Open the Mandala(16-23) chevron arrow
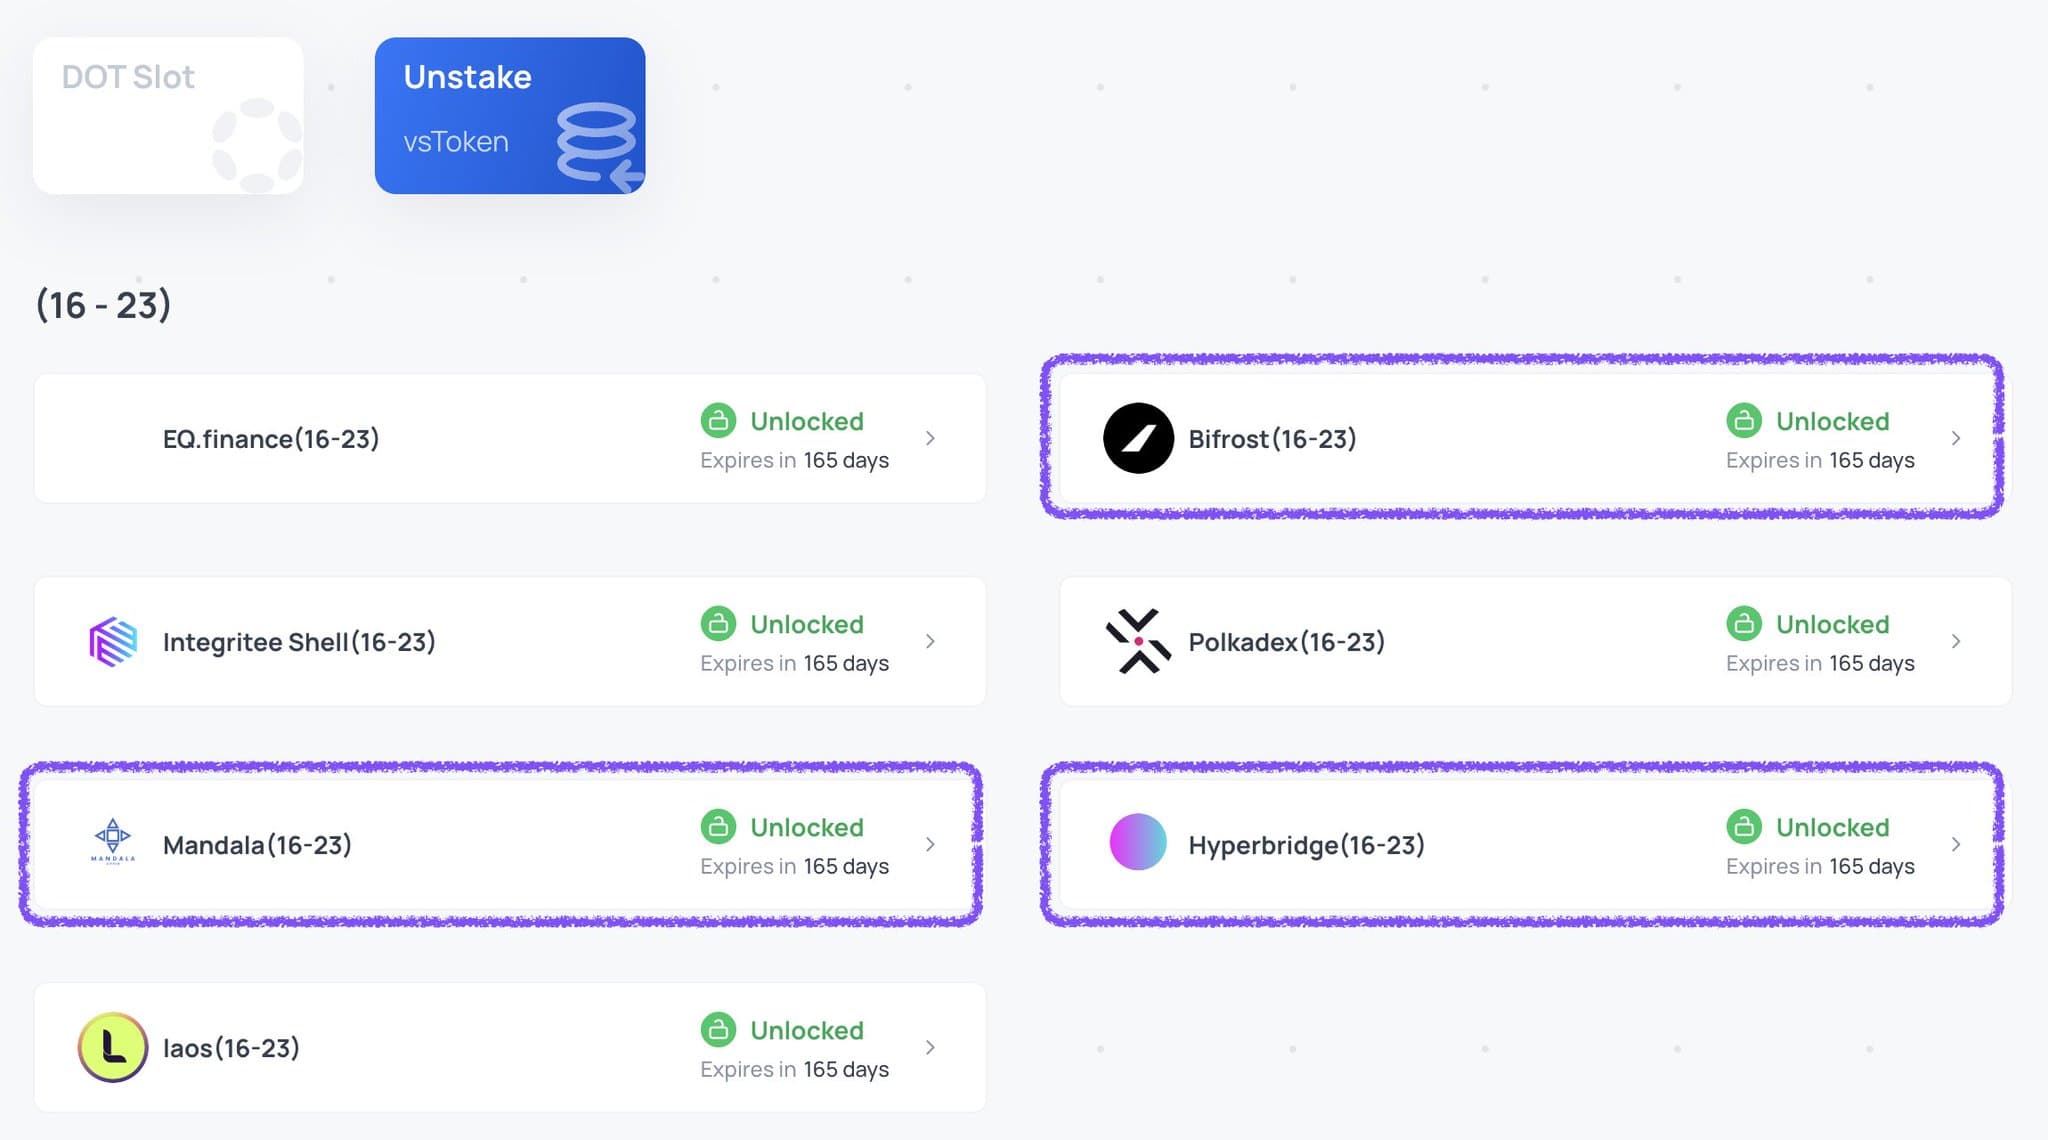 931,844
